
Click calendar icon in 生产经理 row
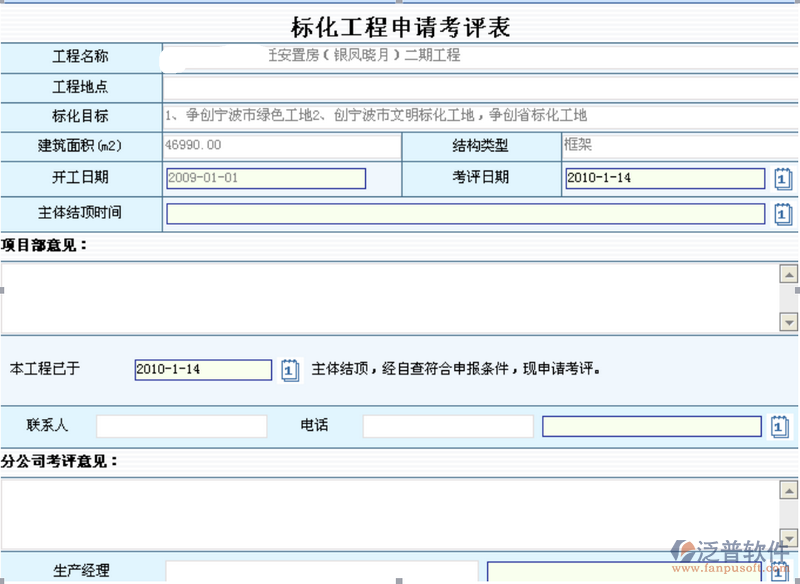pos(780,574)
